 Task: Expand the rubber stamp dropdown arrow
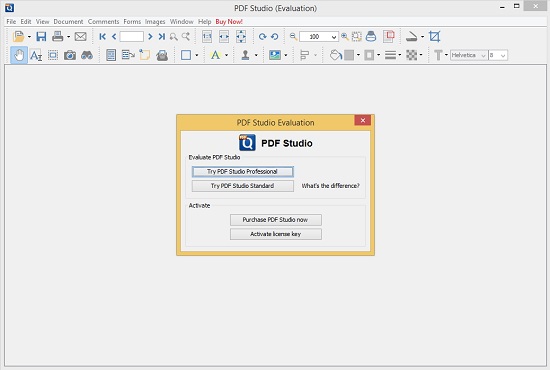click(x=256, y=55)
